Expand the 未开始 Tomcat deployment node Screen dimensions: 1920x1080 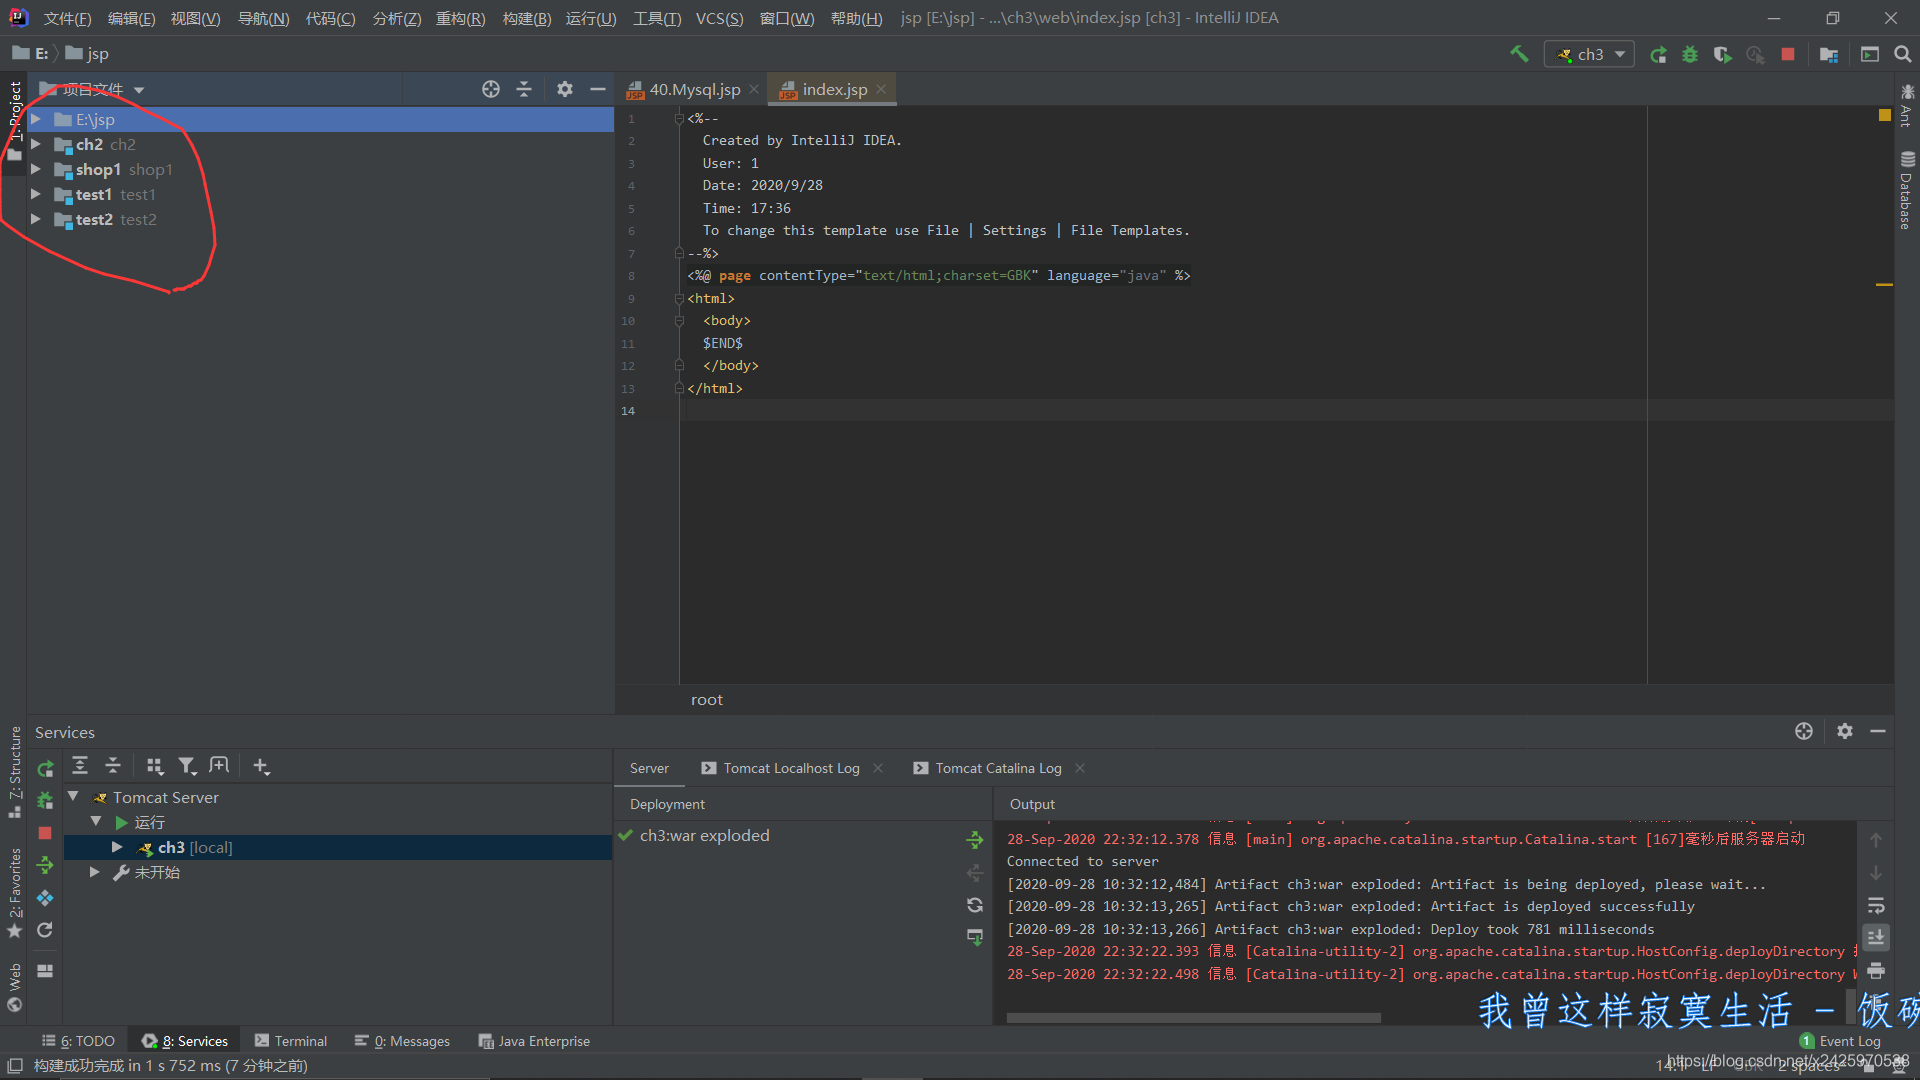[96, 872]
